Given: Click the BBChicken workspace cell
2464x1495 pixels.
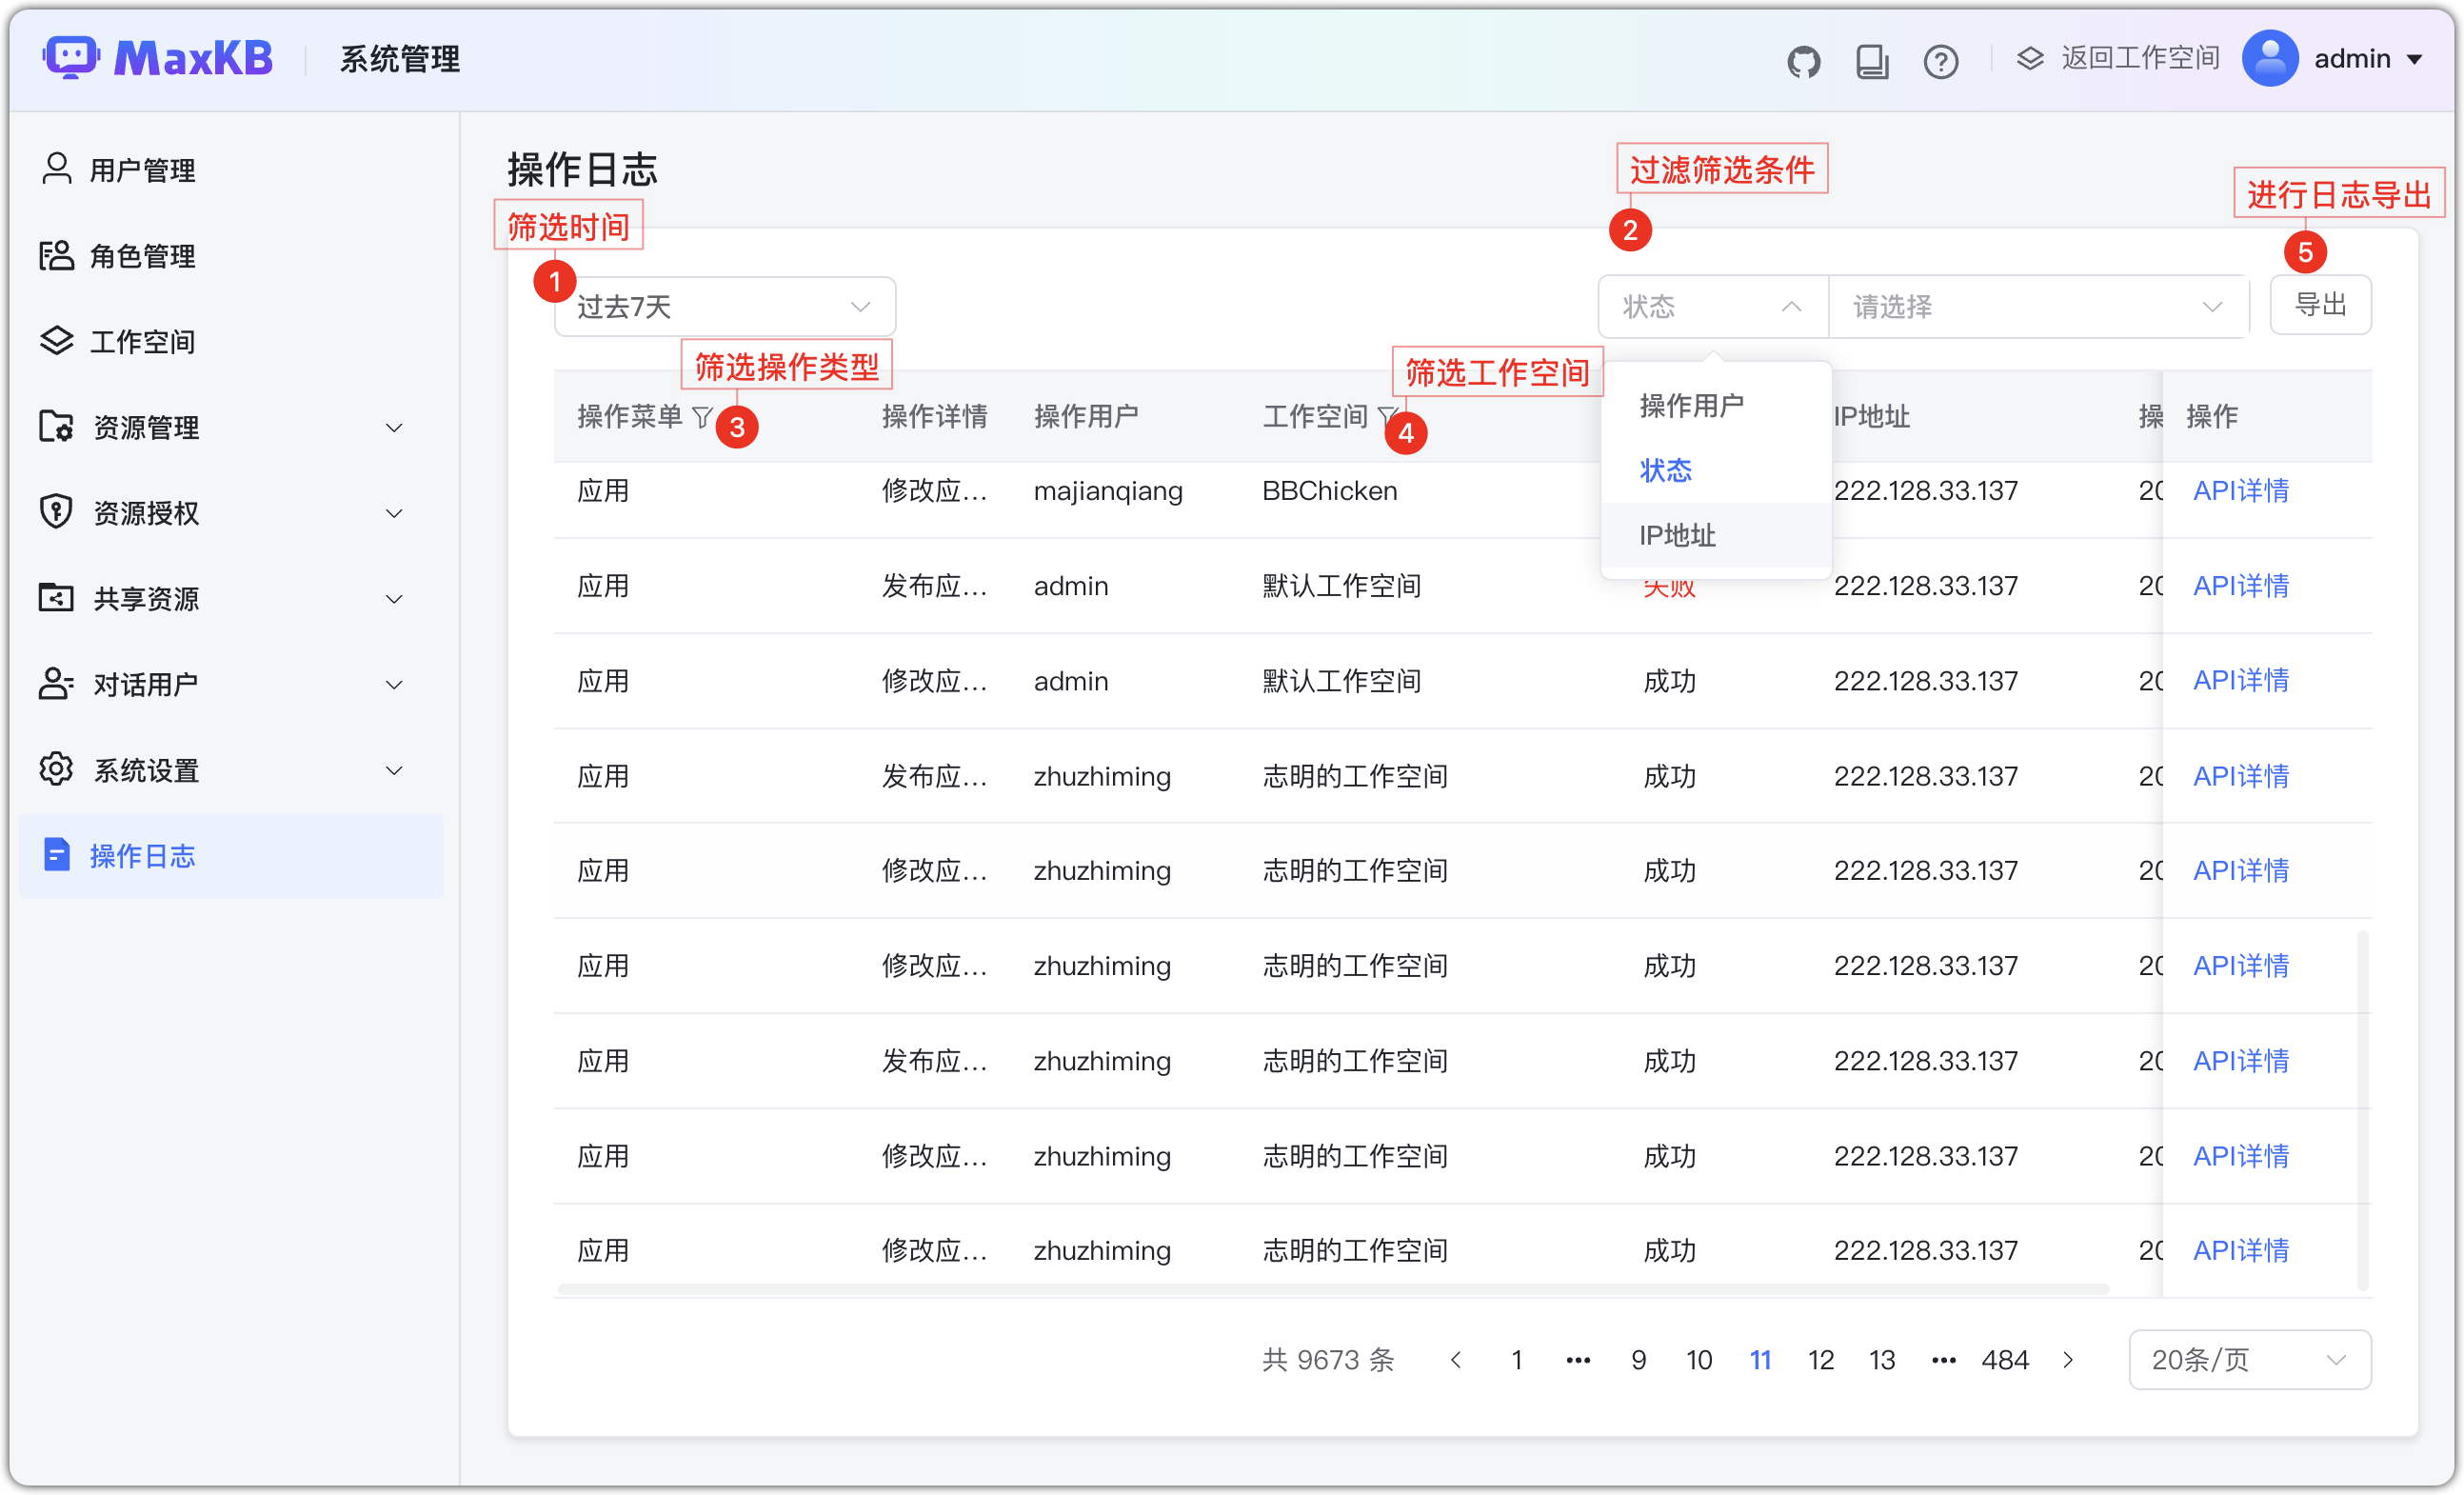Looking at the screenshot, I should [1330, 490].
